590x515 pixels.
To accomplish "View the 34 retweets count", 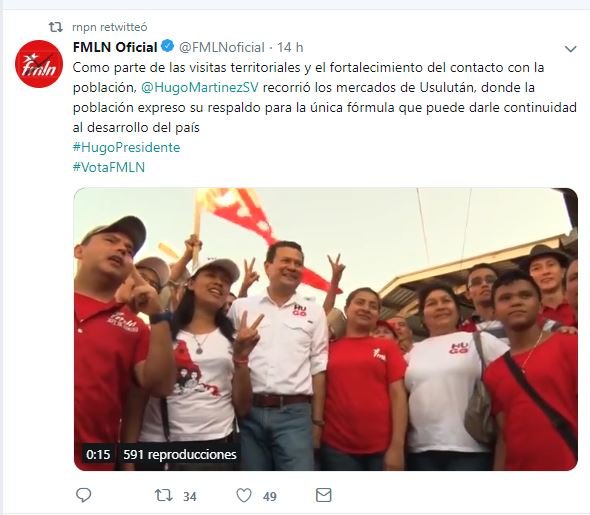I will coord(190,497).
